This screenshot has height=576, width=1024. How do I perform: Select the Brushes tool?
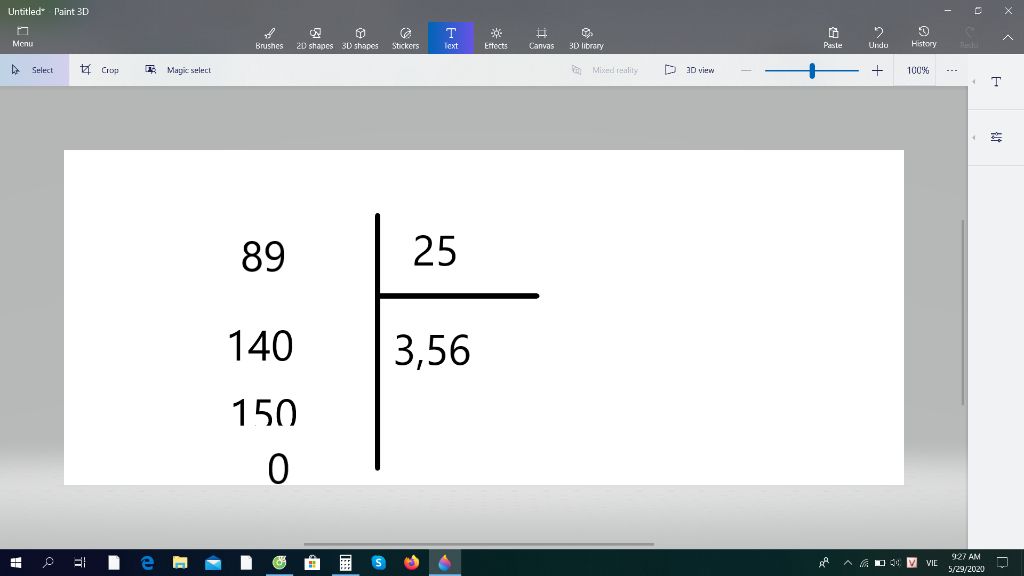point(269,38)
